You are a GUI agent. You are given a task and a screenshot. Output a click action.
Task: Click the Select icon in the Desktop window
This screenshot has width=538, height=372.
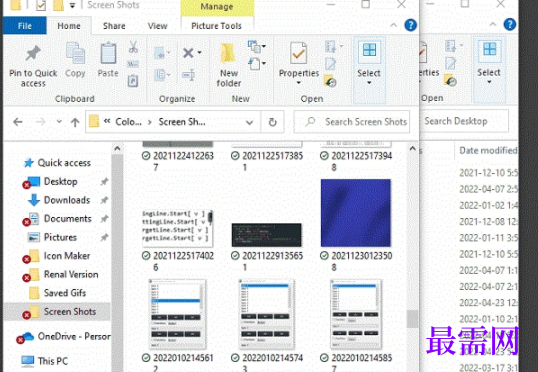(x=489, y=50)
